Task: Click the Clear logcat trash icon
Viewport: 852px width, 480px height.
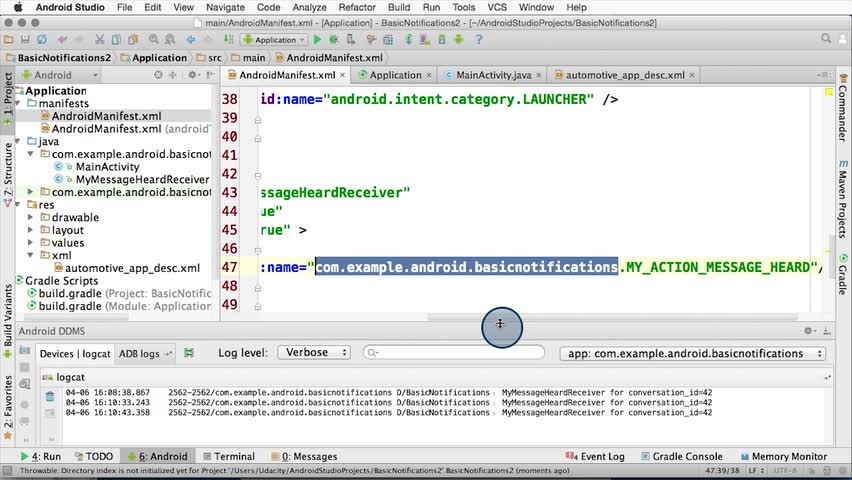Action: [50, 396]
